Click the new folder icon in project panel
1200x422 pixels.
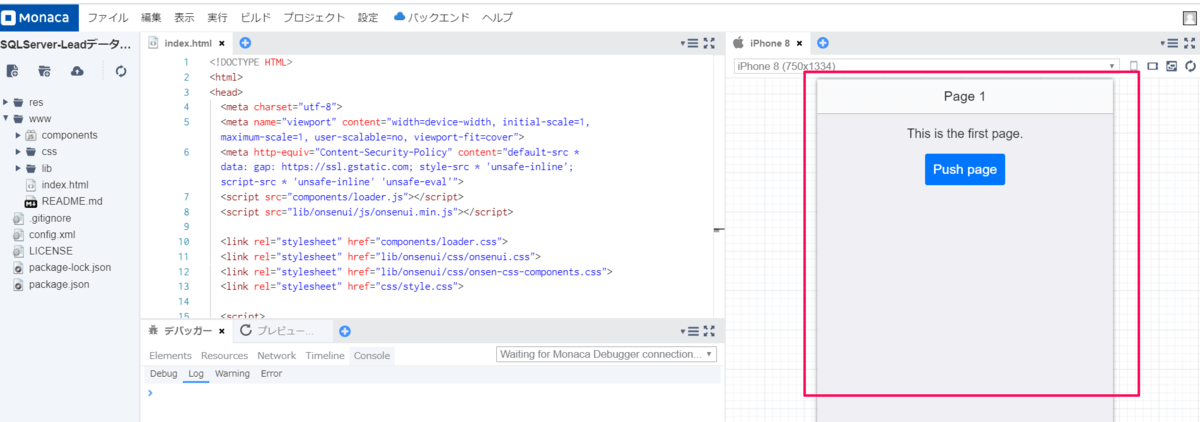[44, 71]
